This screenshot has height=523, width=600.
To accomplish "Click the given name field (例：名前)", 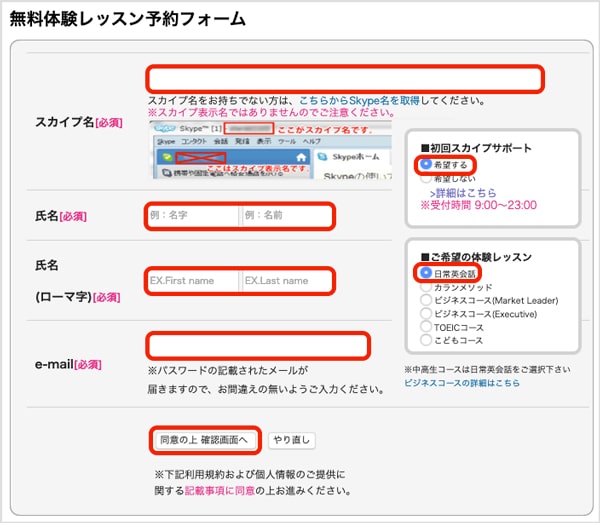I will [286, 215].
